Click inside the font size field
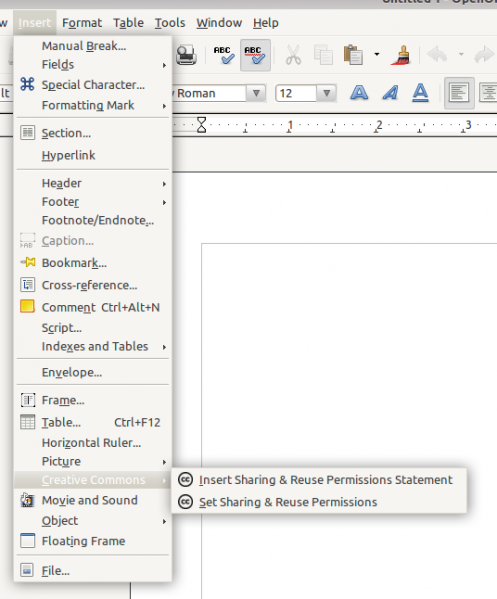Image resolution: width=497 pixels, height=599 pixels. coord(296,93)
